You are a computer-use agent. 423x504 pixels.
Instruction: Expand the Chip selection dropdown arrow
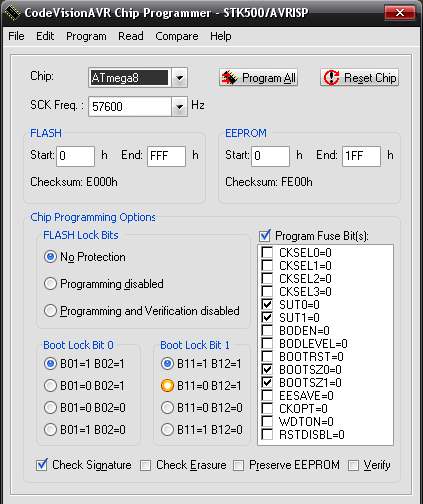pos(179,78)
